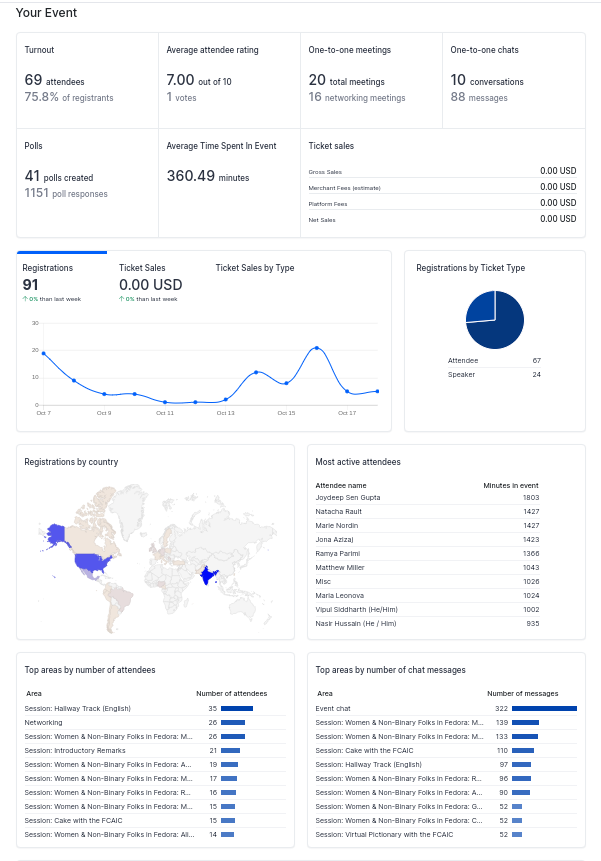This screenshot has width=601, height=861.
Task: Click the Polls statistics card
Action: (88, 183)
